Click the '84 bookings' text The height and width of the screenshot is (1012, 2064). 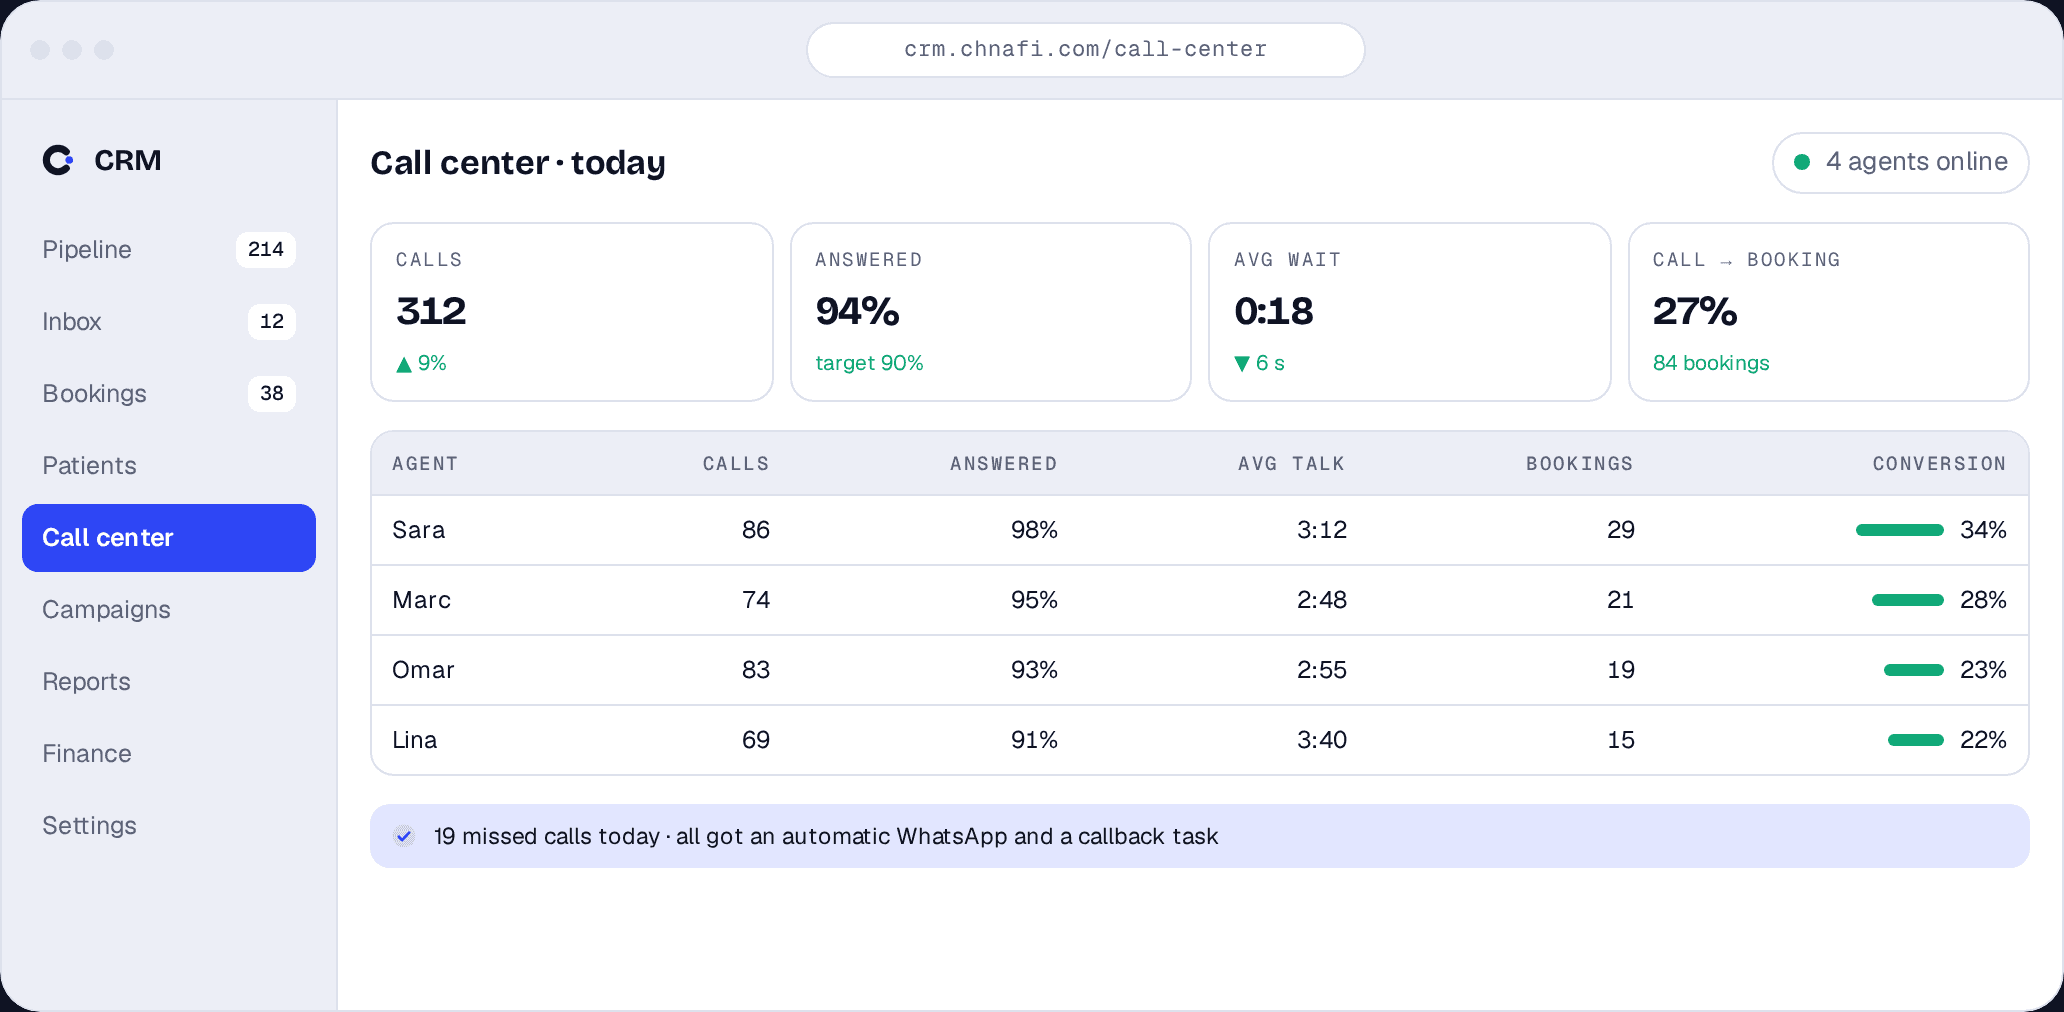tap(1711, 363)
